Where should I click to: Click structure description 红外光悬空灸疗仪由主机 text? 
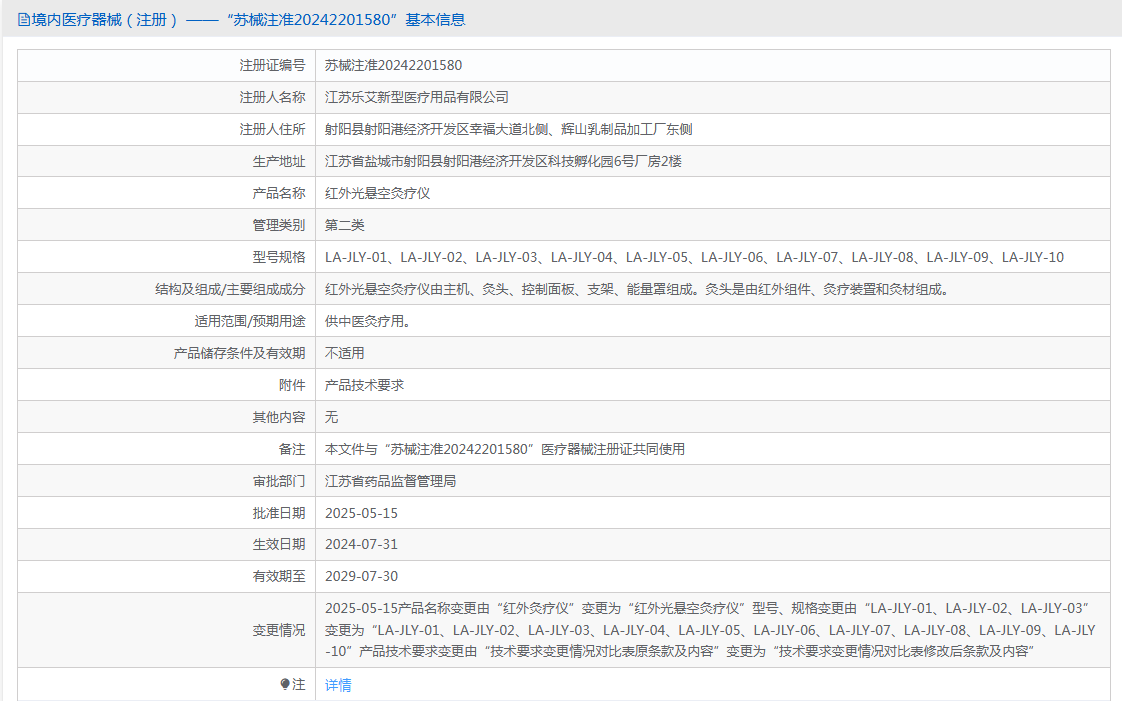point(637,290)
